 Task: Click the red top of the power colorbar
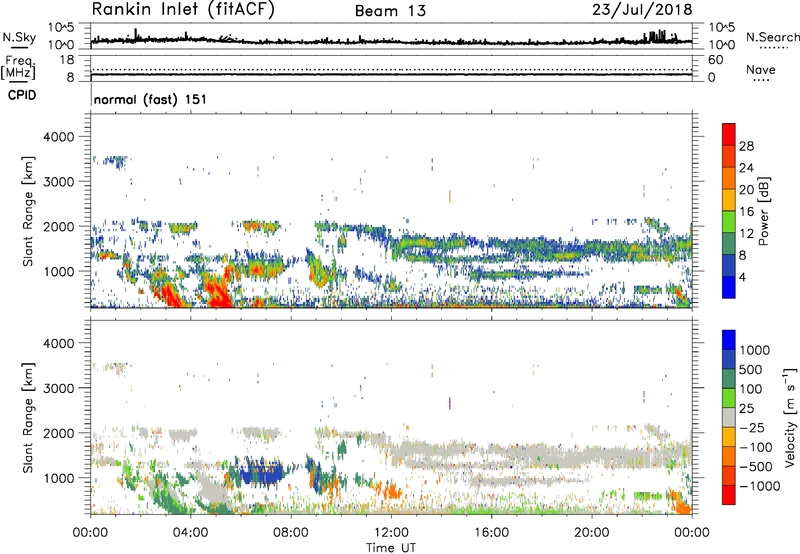(729, 134)
